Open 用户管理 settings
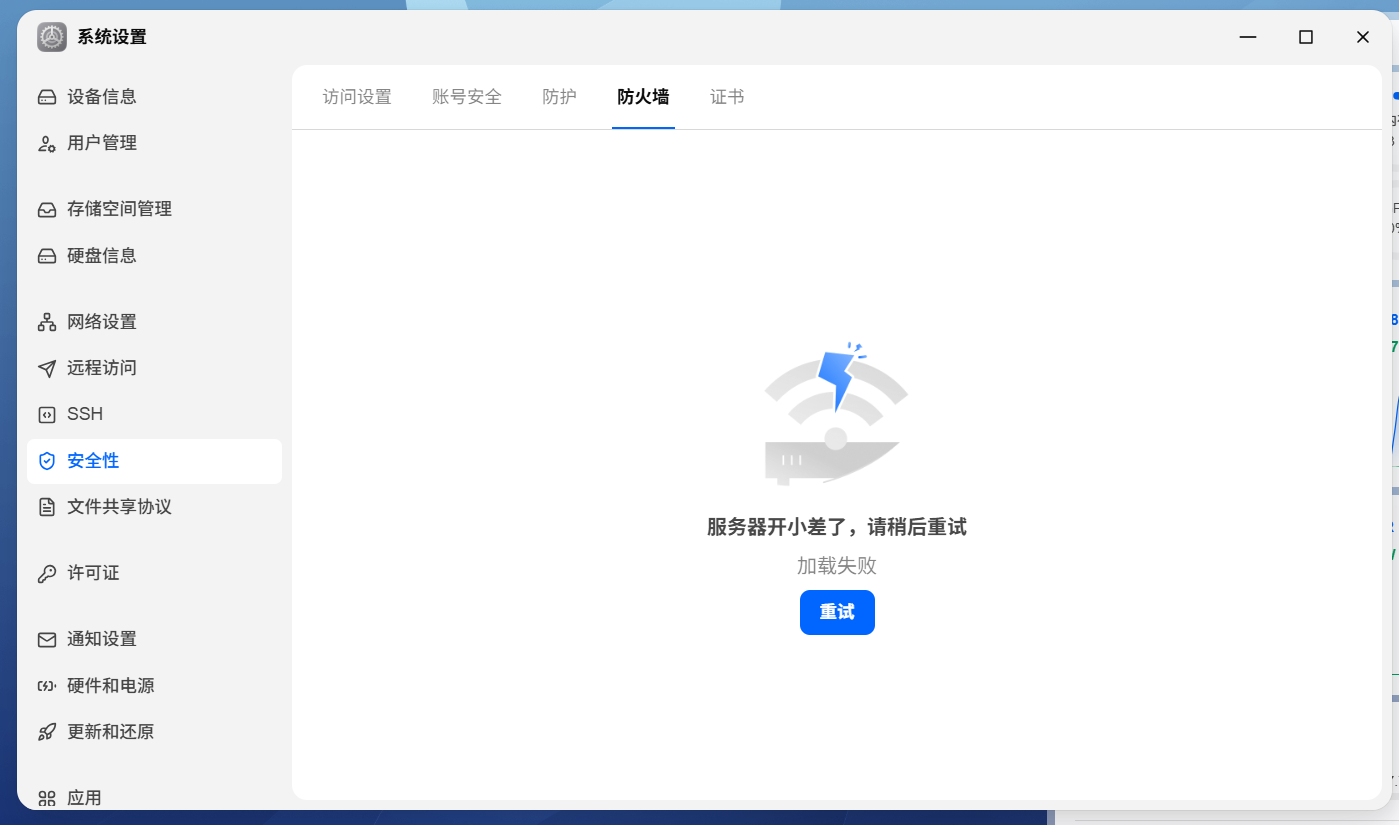This screenshot has height=825, width=1399. [x=154, y=143]
